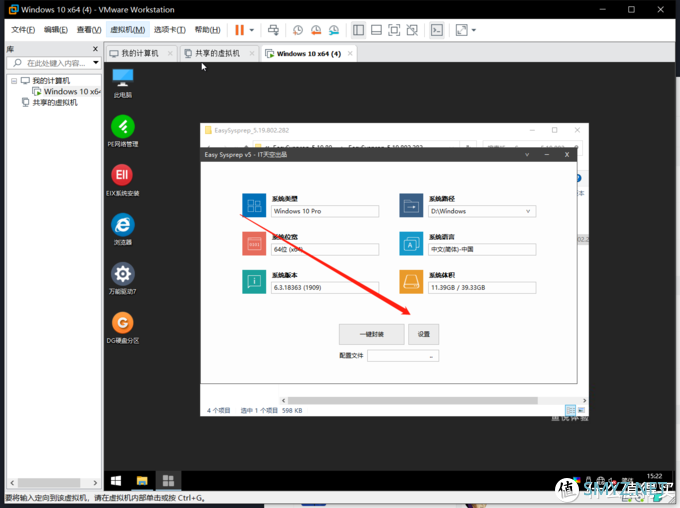Pause the virtual machine
The height and width of the screenshot is (508, 680).
click(239, 30)
